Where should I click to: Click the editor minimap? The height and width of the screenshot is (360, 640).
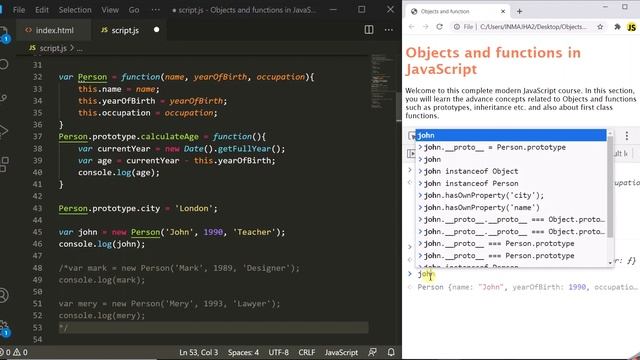coord(382,82)
